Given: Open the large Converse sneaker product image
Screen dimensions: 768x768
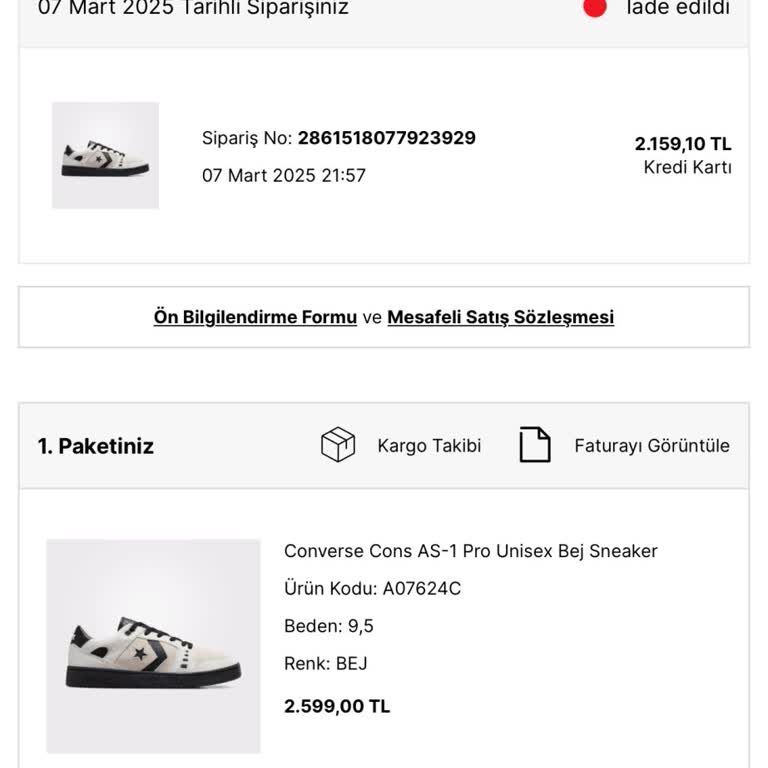Looking at the screenshot, I should pyautogui.click(x=153, y=646).
